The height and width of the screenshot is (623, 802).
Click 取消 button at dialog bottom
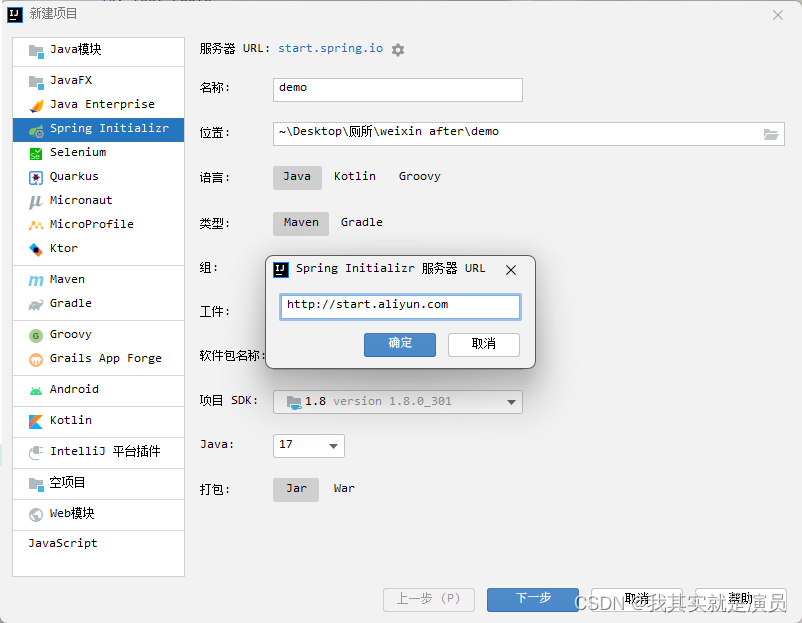coord(637,599)
